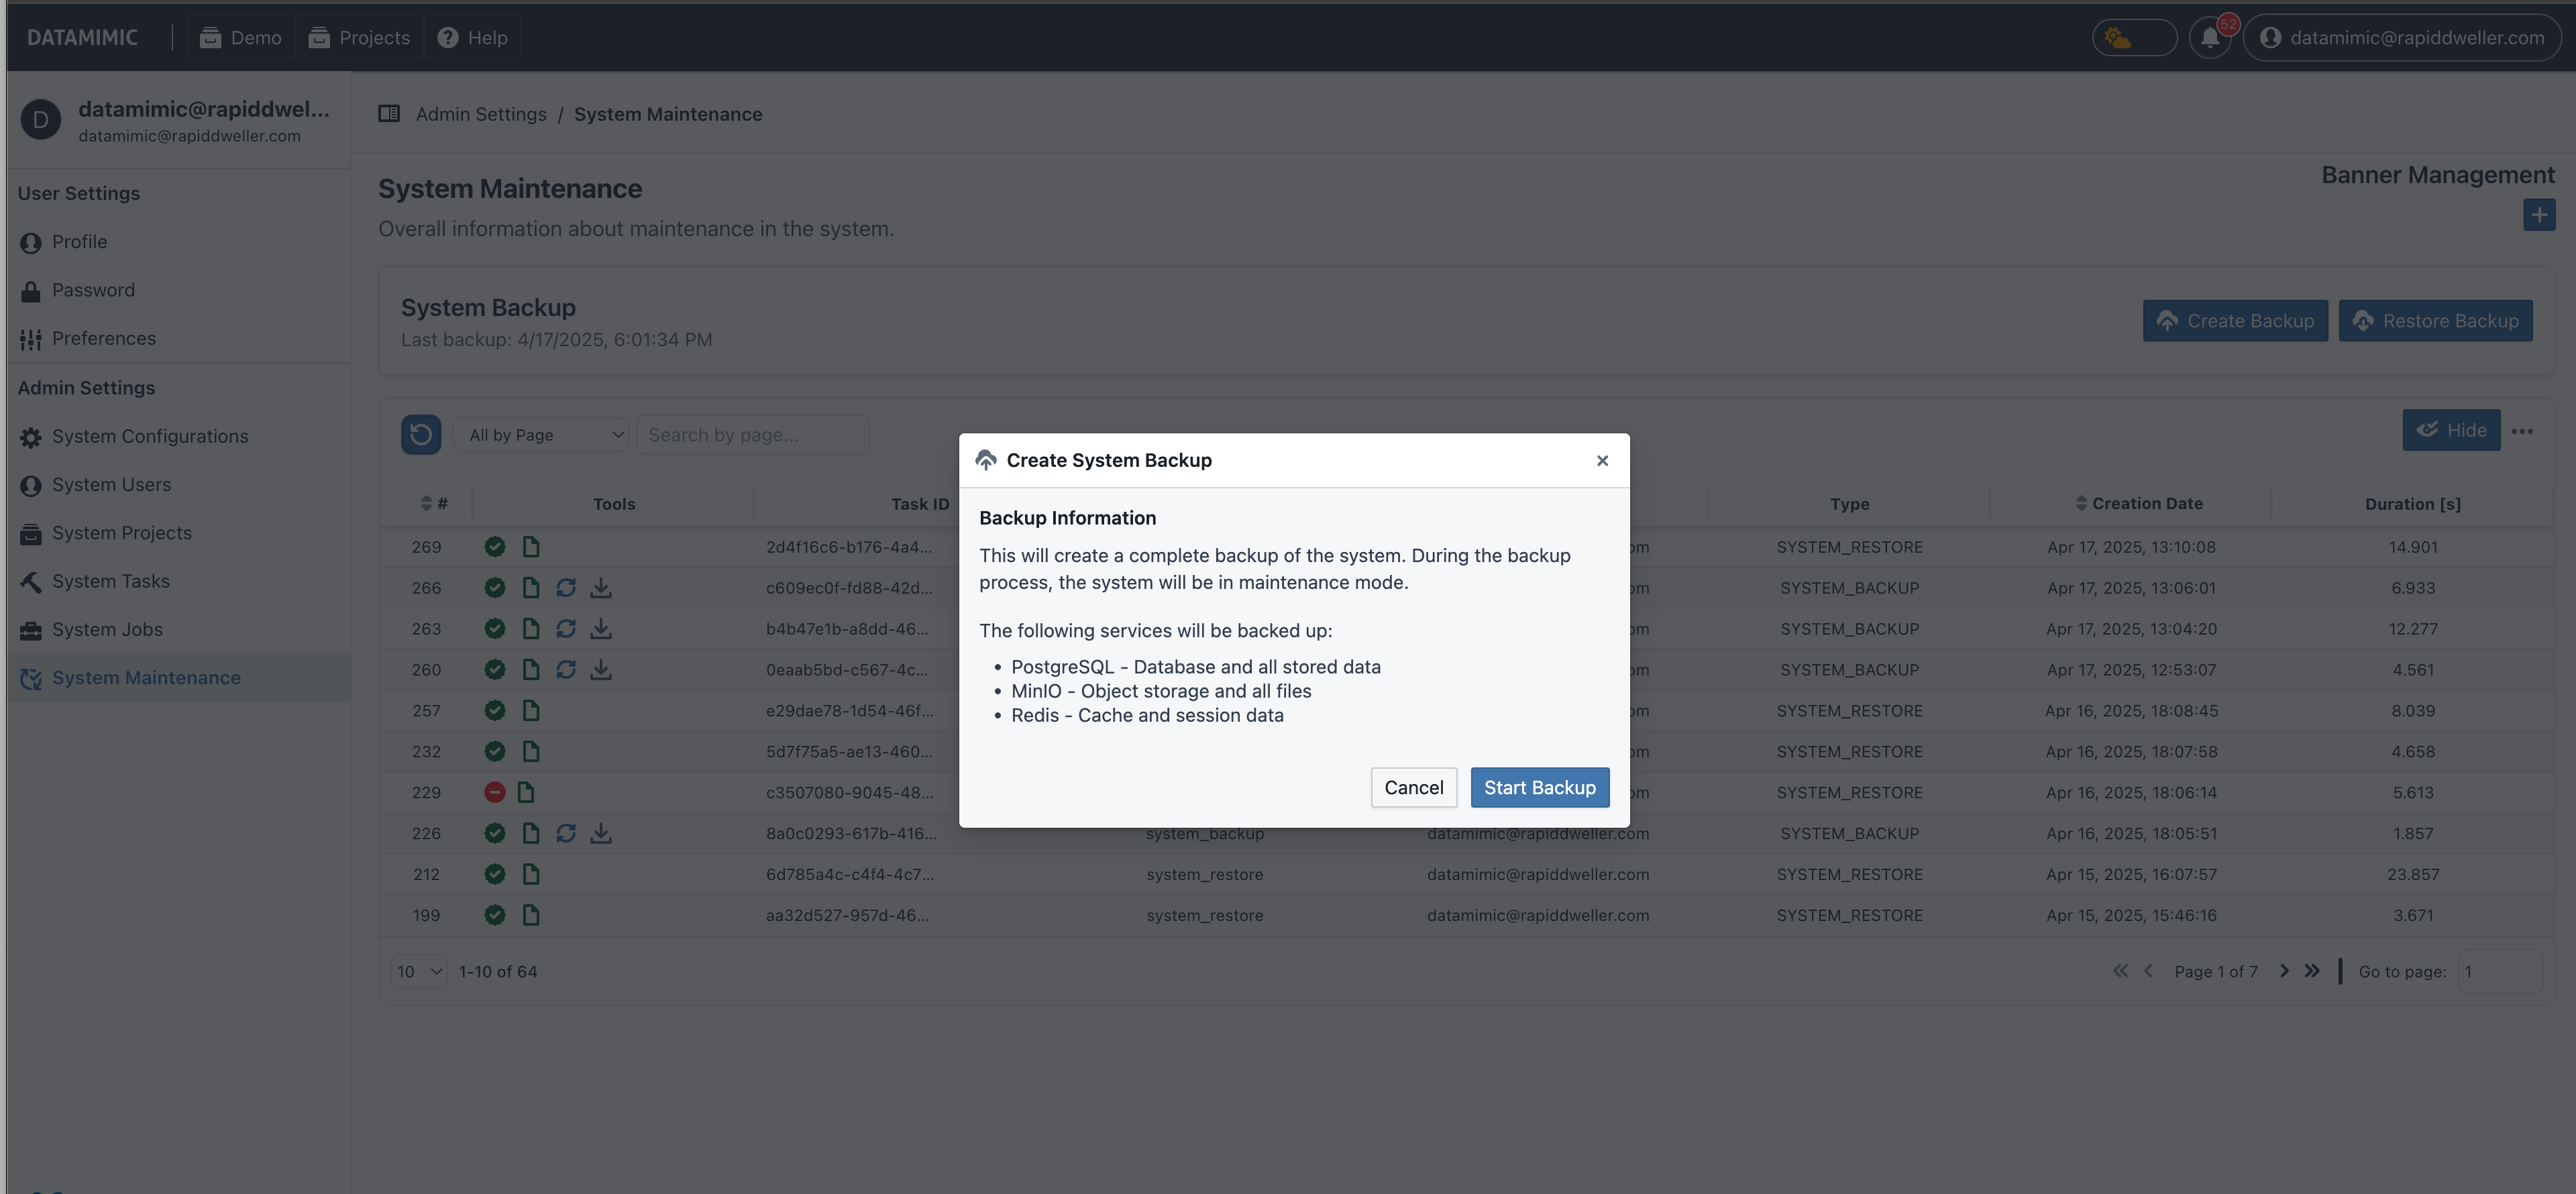
Task: Open the log file icon for row 199
Action: 531,915
